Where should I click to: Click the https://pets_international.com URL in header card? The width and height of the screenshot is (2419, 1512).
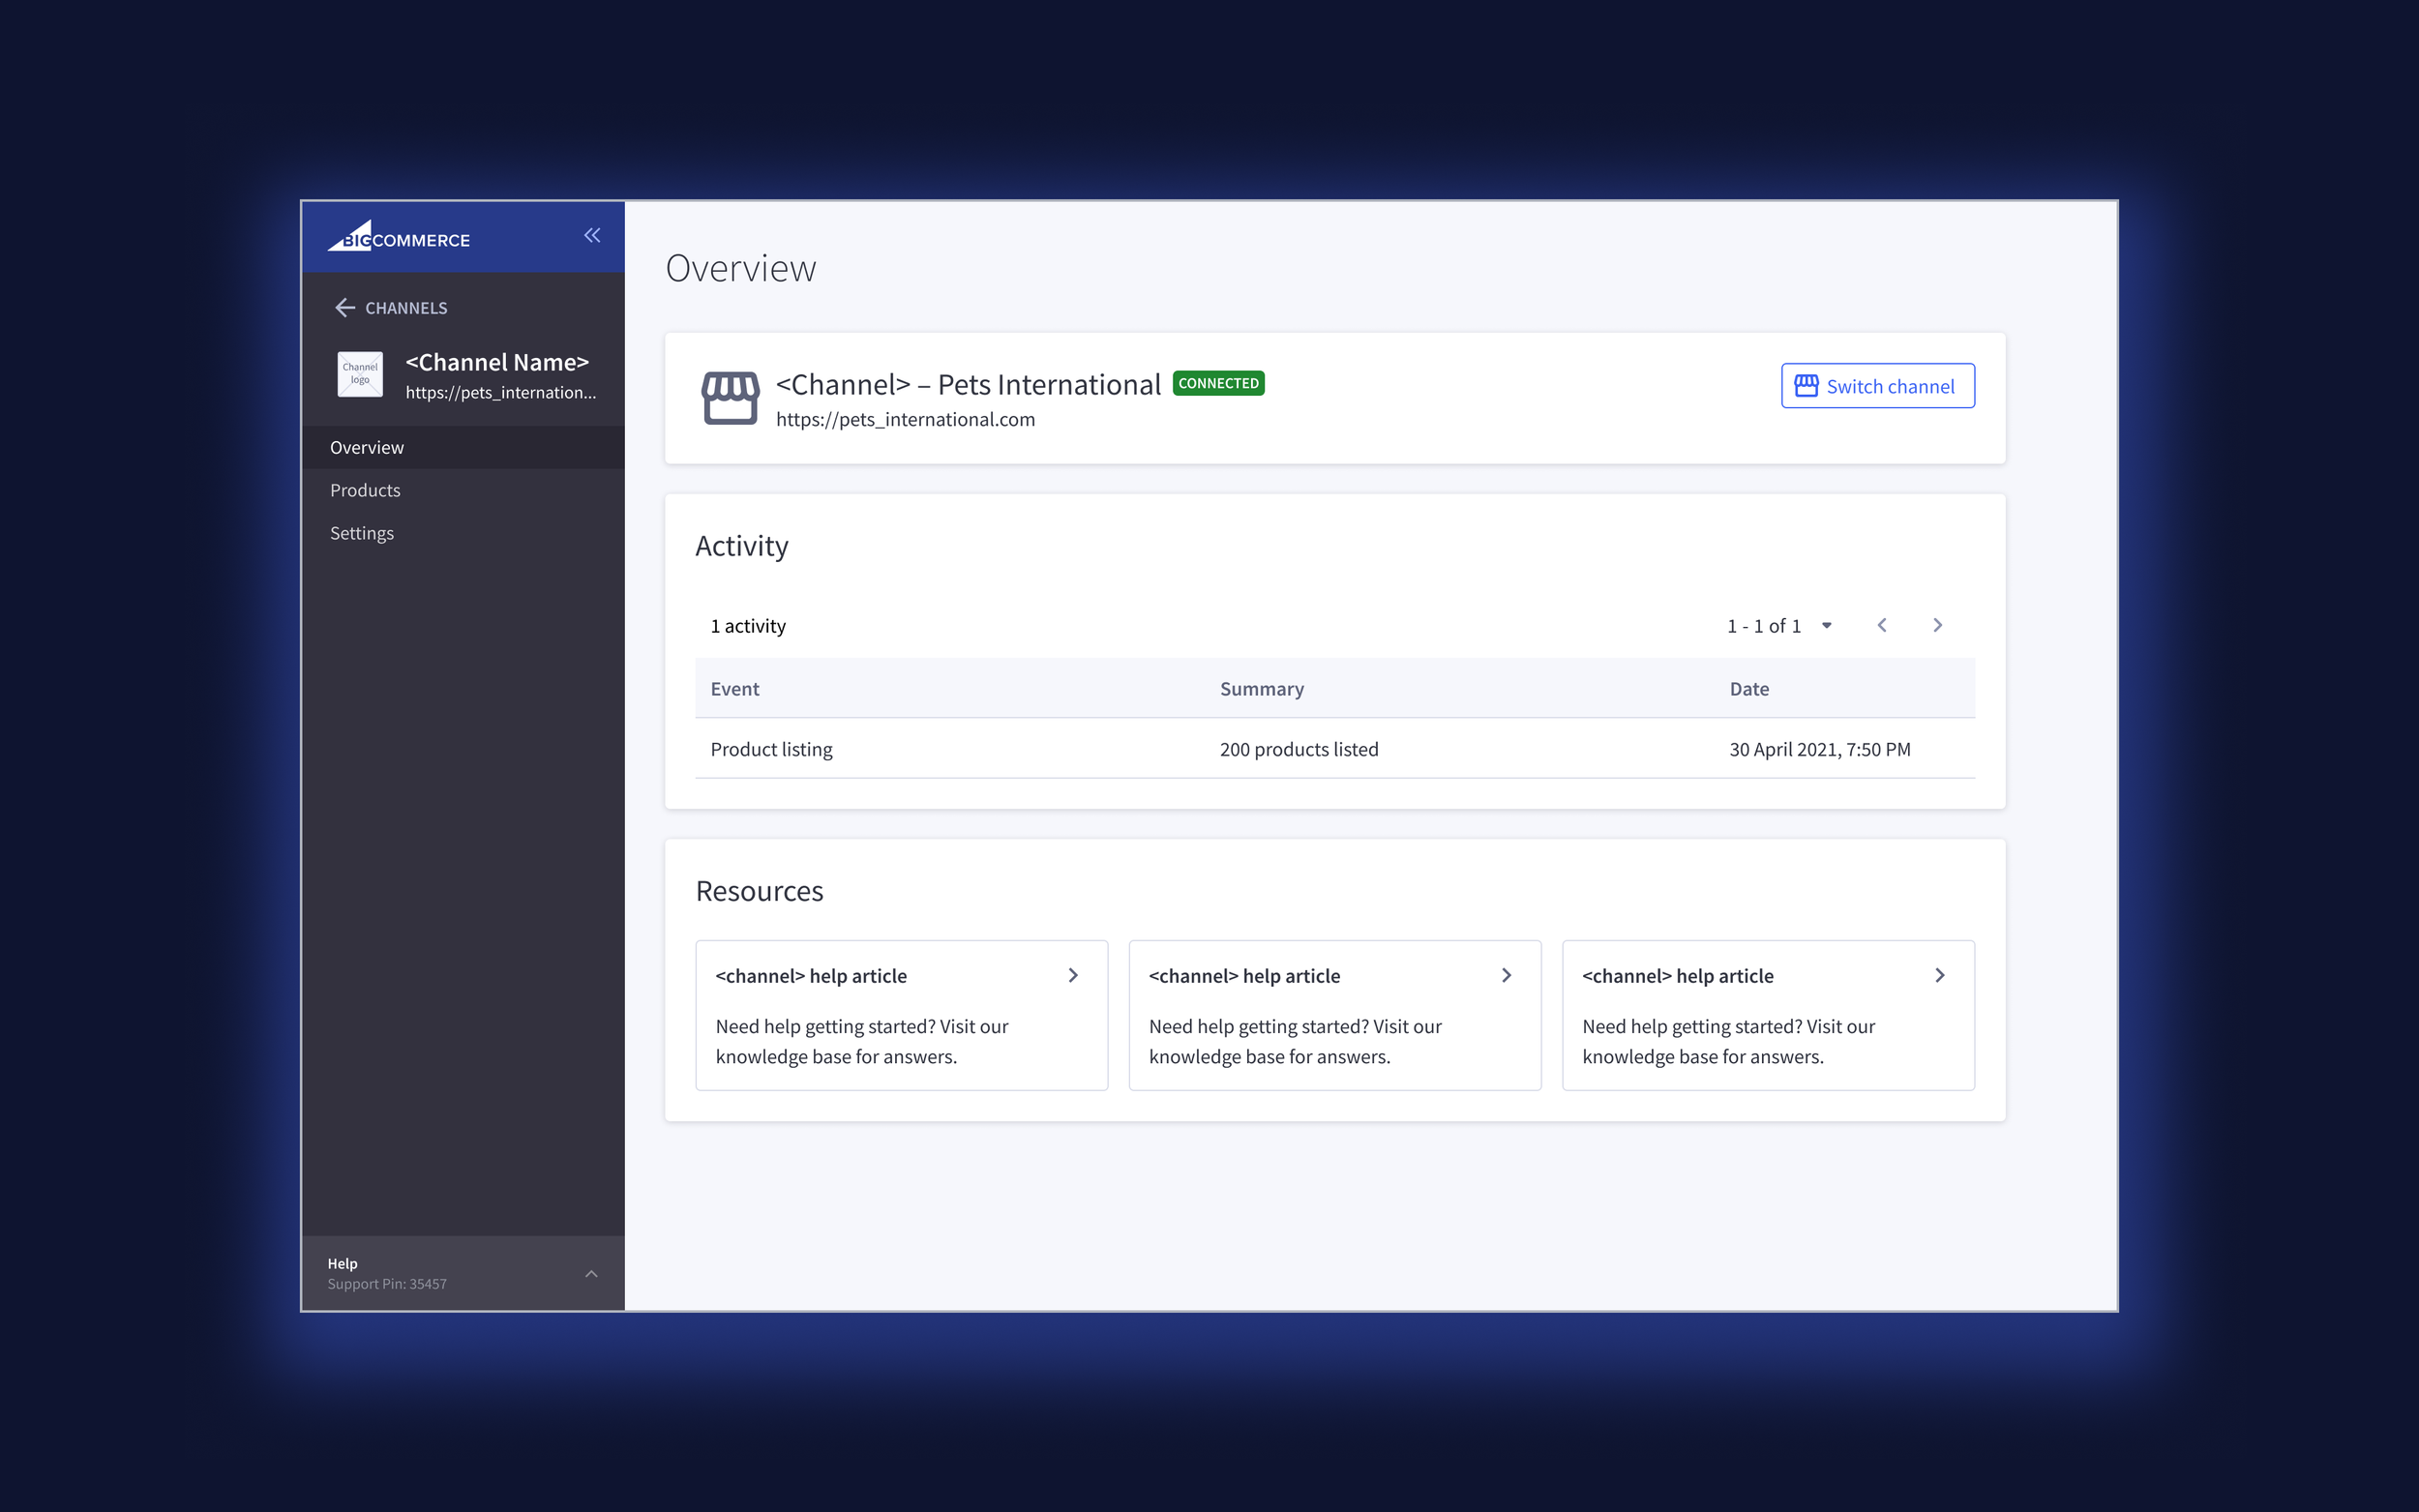coord(905,419)
